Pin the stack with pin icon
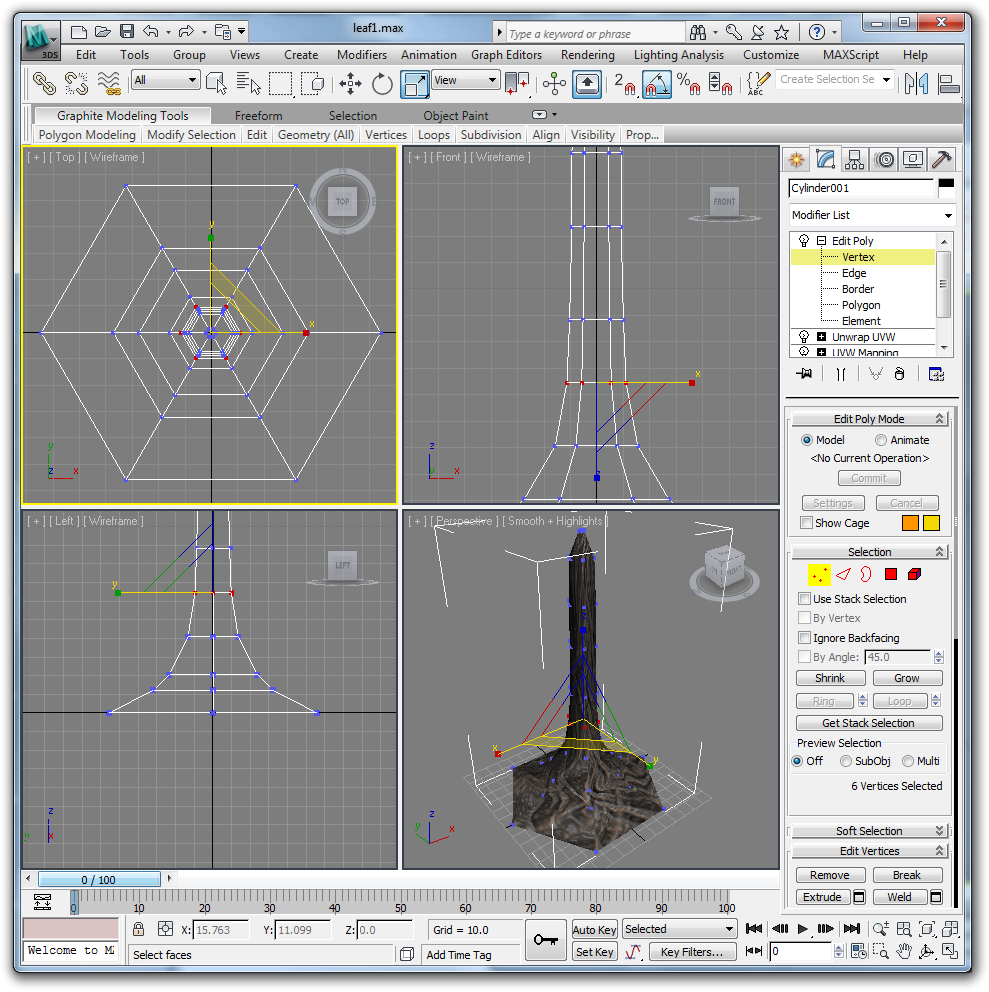Viewport: 989px width, 992px height. [802, 373]
